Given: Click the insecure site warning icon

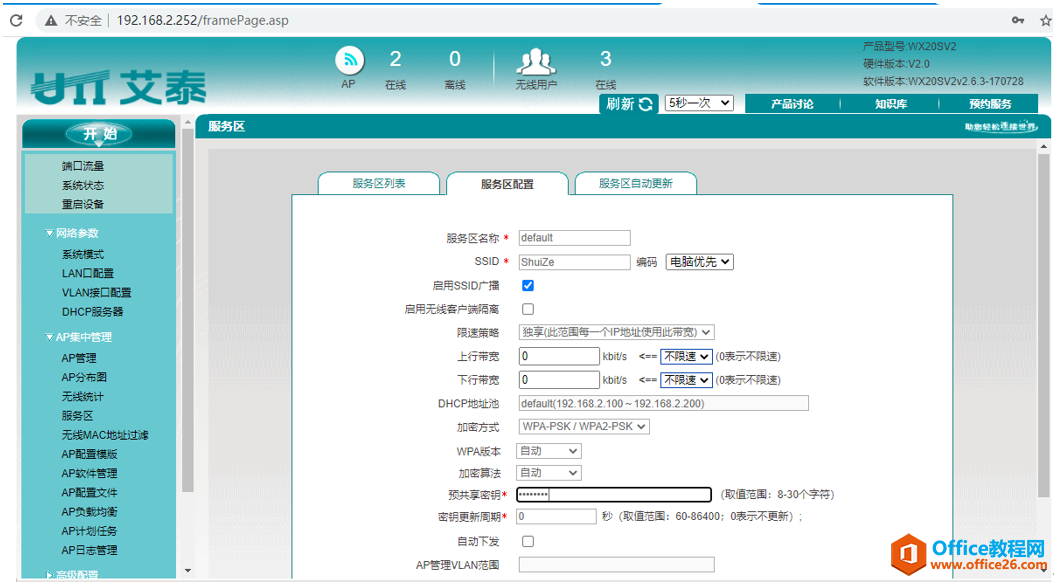Looking at the screenshot, I should pos(50,21).
